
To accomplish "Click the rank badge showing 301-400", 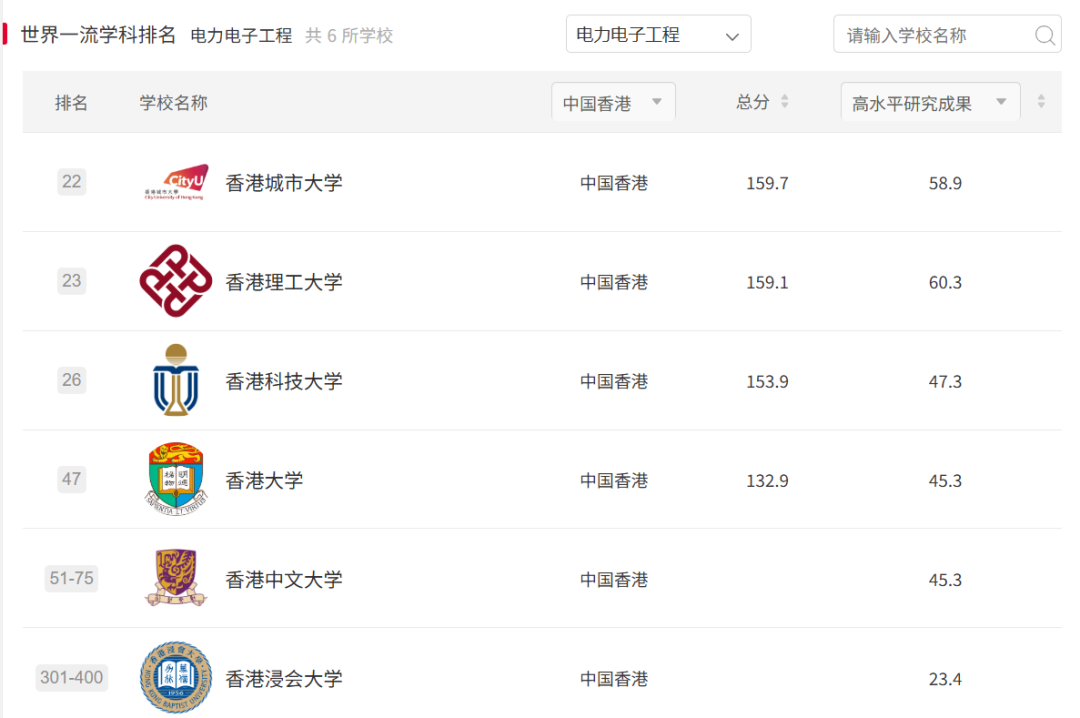I will coord(71,678).
